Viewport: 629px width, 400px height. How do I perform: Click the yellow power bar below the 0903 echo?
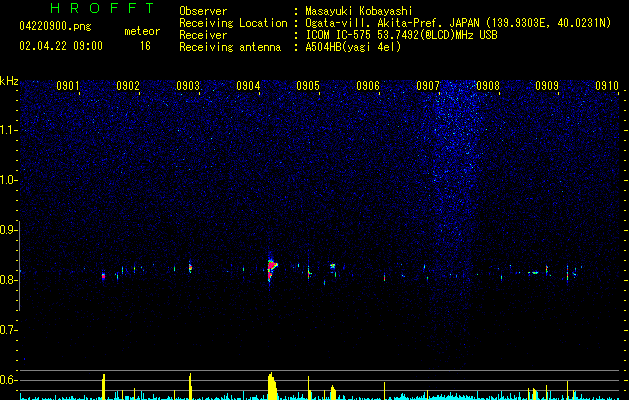(x=191, y=386)
